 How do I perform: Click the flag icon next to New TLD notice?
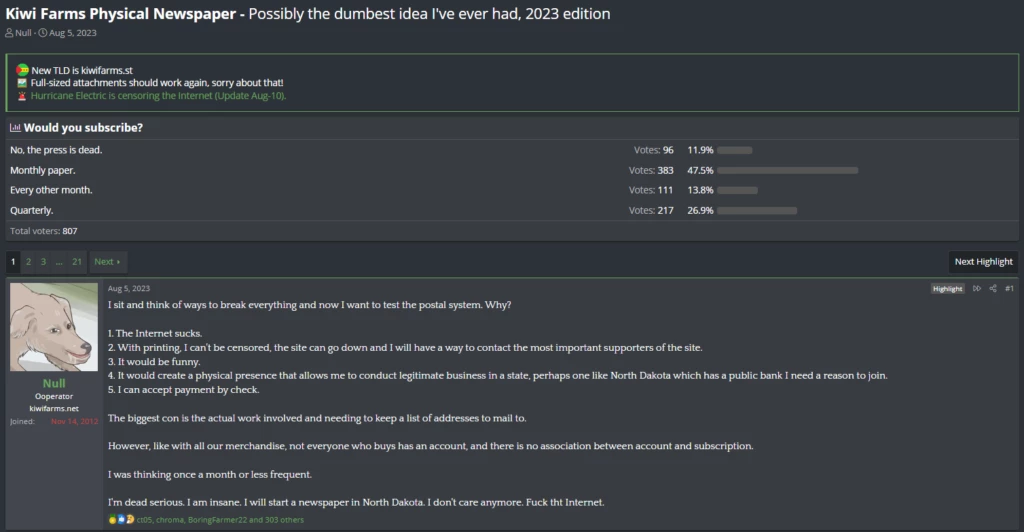(22, 70)
